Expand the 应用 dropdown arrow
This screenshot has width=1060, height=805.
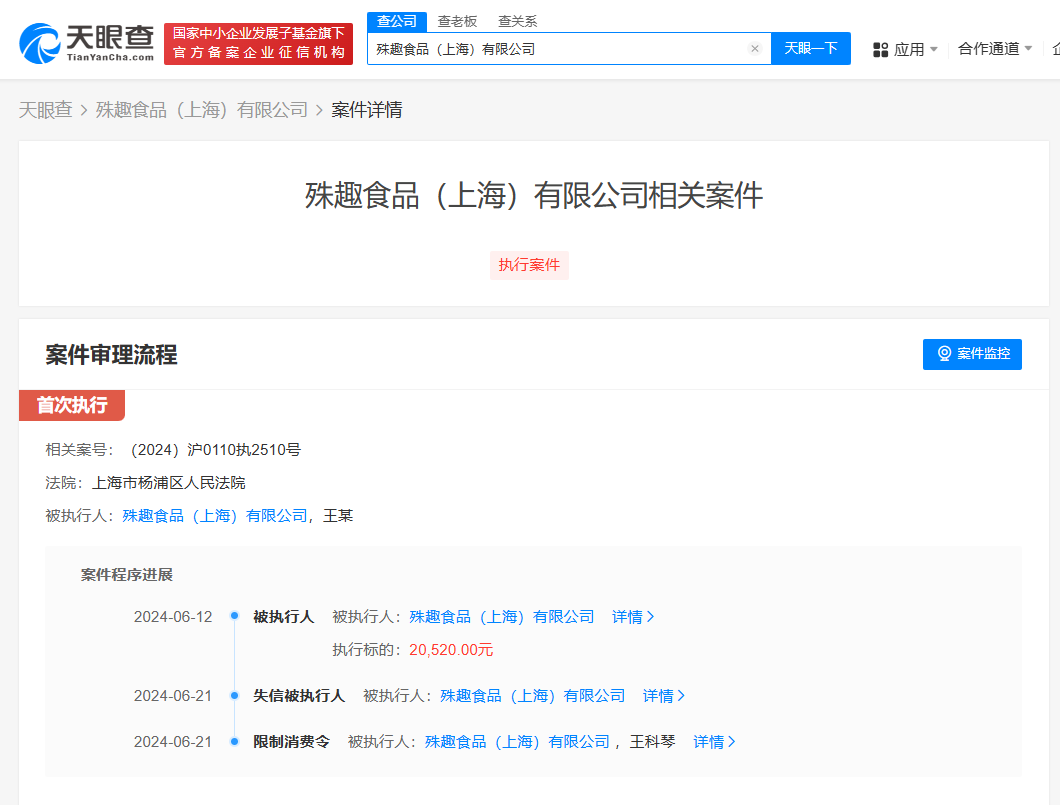coord(933,48)
